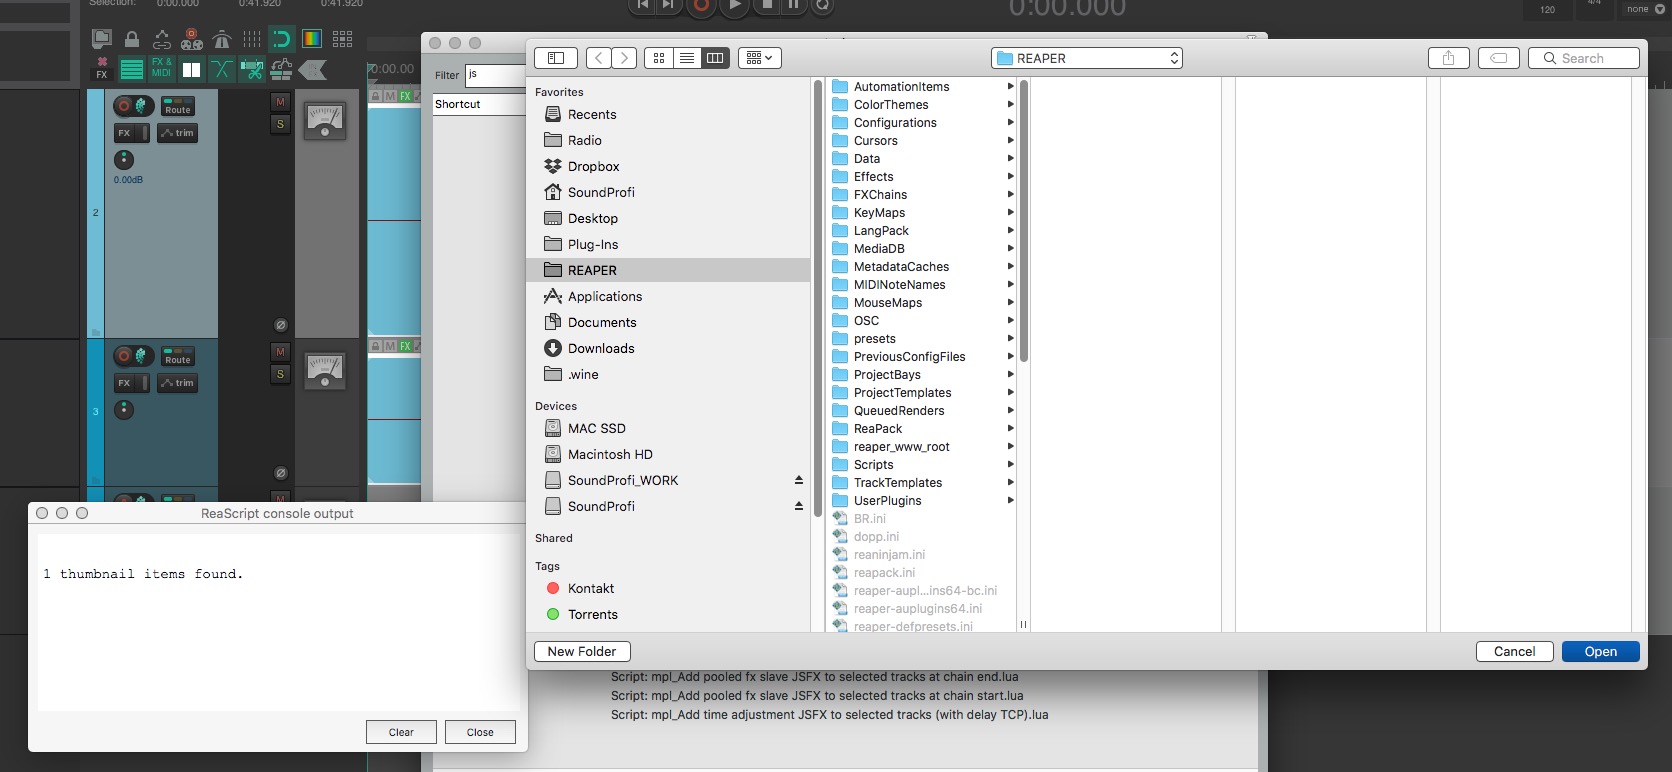The height and width of the screenshot is (772, 1672).
Task: Click the scissors trim-item toolbar icon
Action: click(251, 69)
